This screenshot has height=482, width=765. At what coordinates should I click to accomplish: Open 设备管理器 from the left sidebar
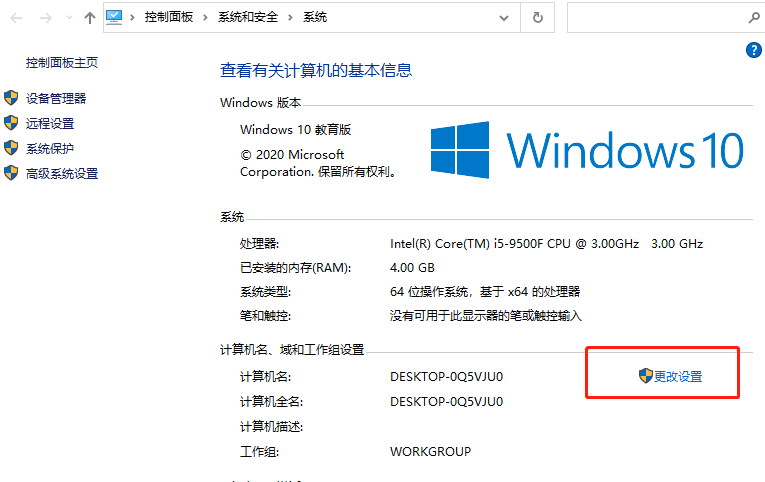coord(56,98)
